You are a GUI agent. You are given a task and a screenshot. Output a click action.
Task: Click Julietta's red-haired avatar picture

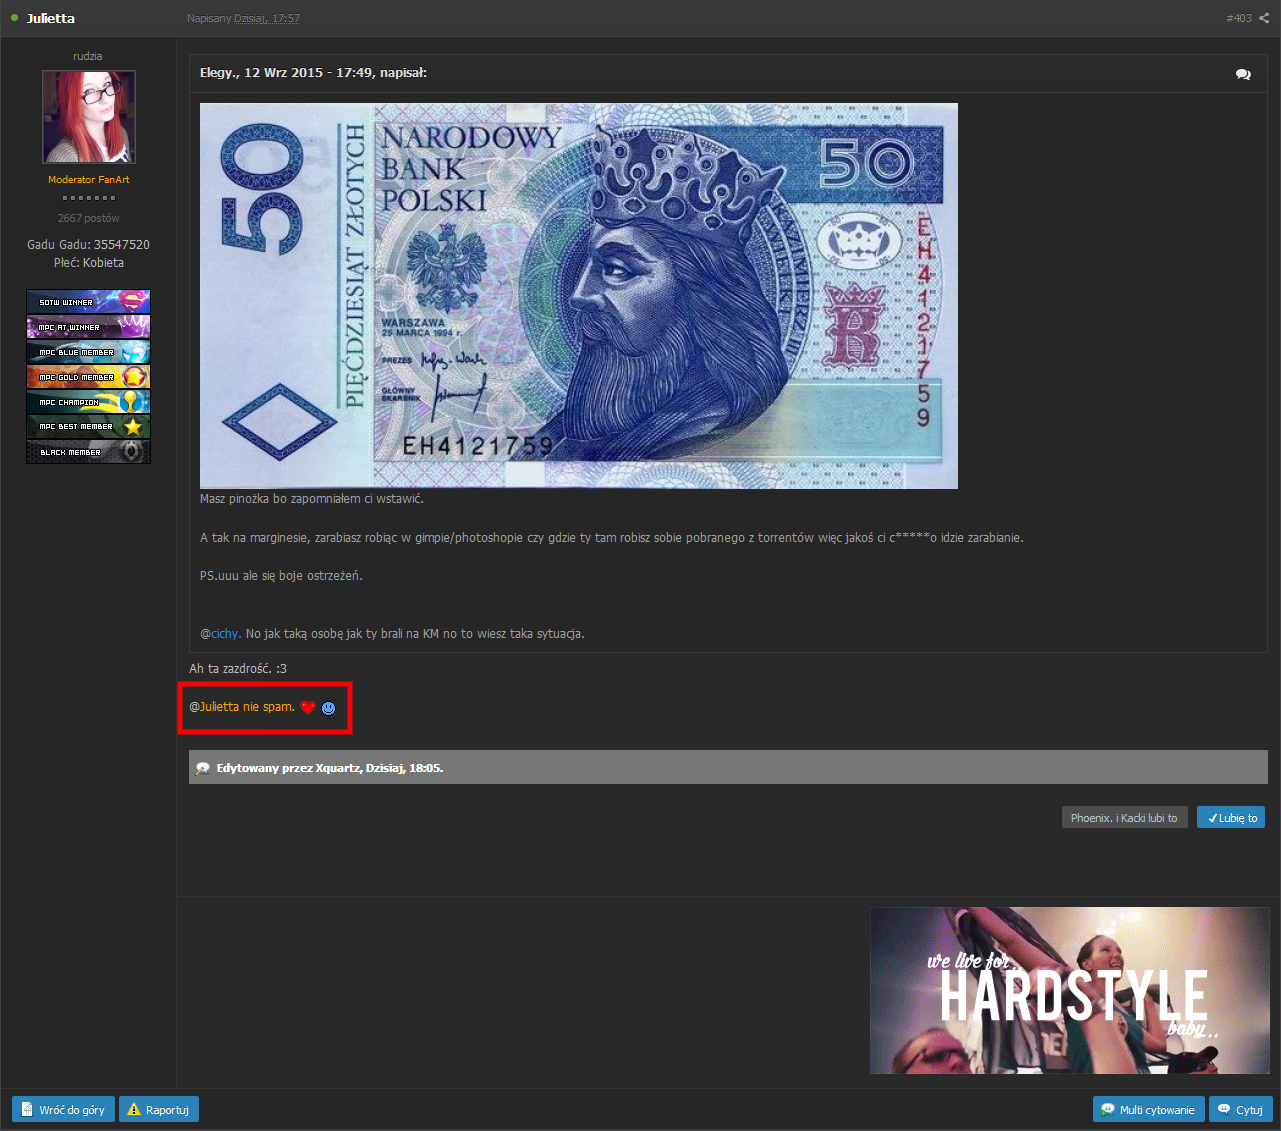coord(89,117)
